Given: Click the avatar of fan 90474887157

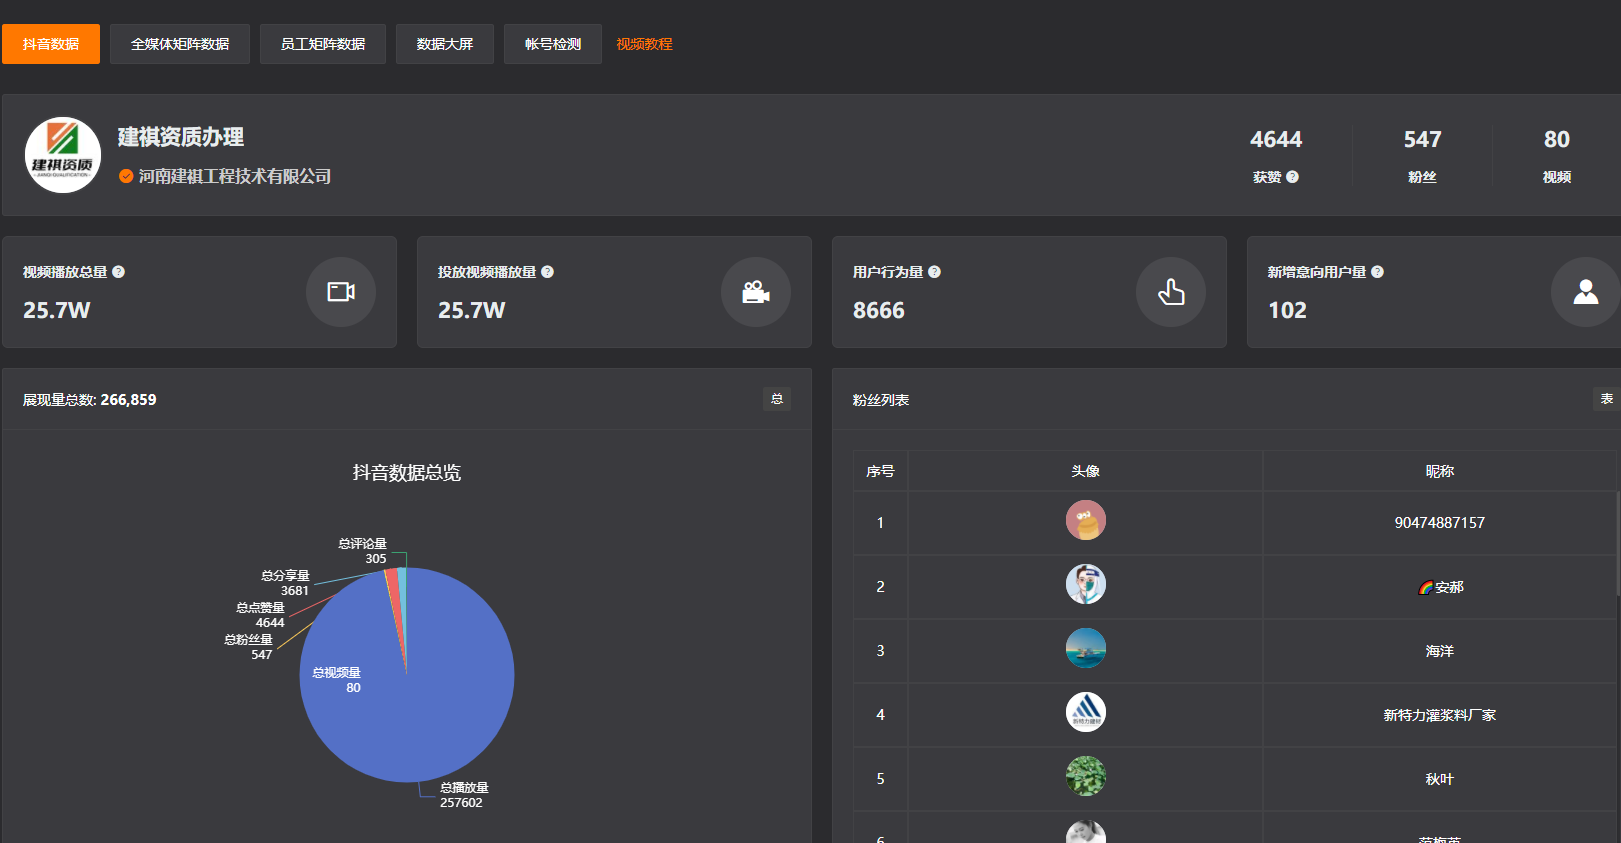Looking at the screenshot, I should pyautogui.click(x=1085, y=521).
